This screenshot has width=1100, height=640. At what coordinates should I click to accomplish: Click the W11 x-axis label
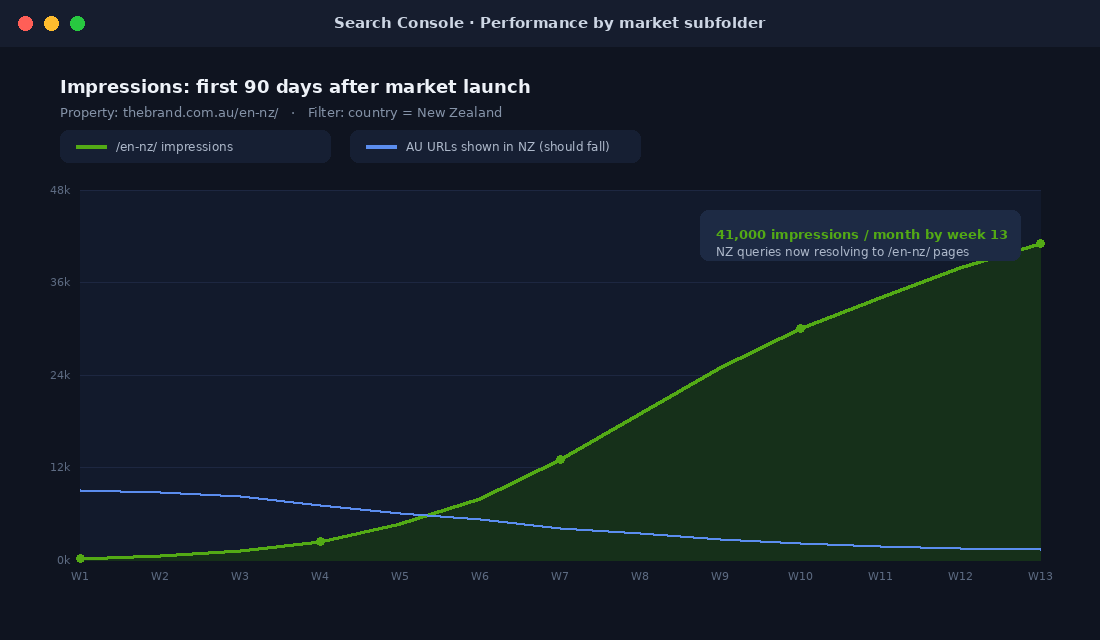880,576
